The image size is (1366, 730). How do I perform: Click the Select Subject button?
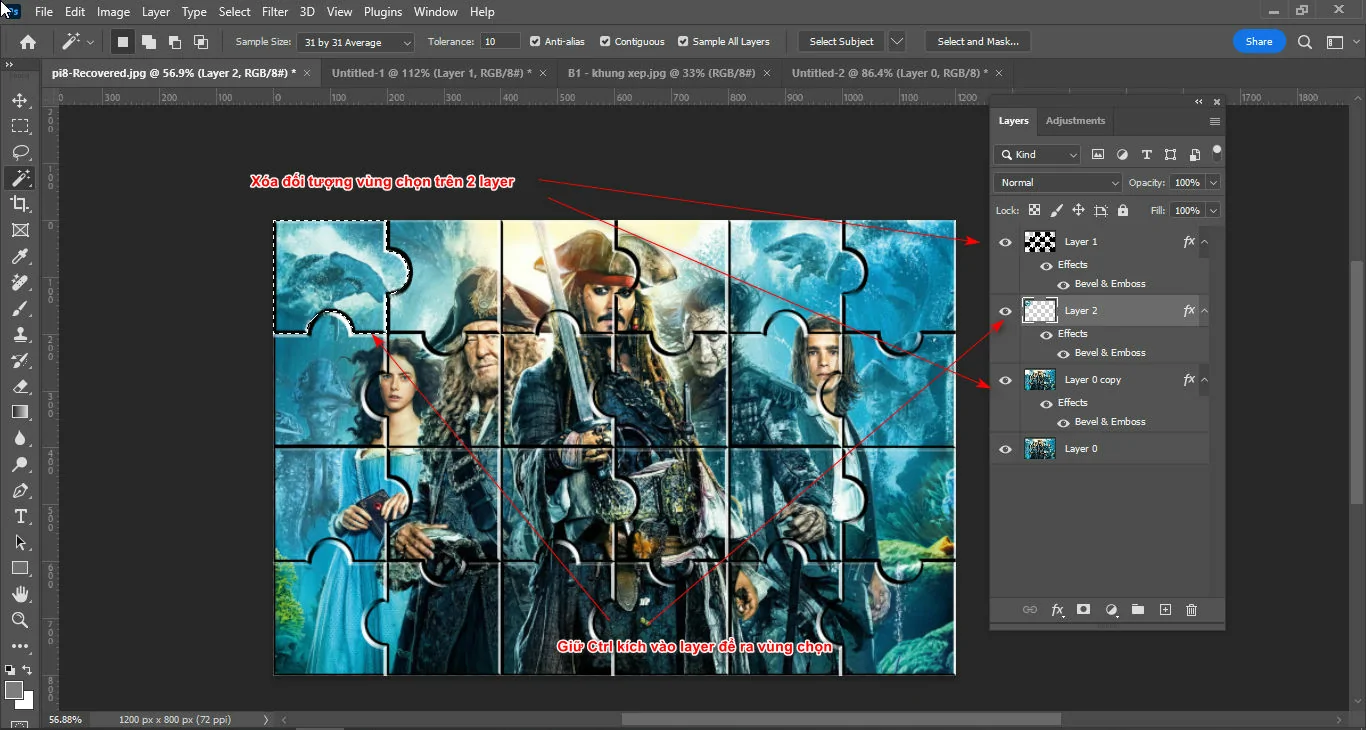pos(841,41)
